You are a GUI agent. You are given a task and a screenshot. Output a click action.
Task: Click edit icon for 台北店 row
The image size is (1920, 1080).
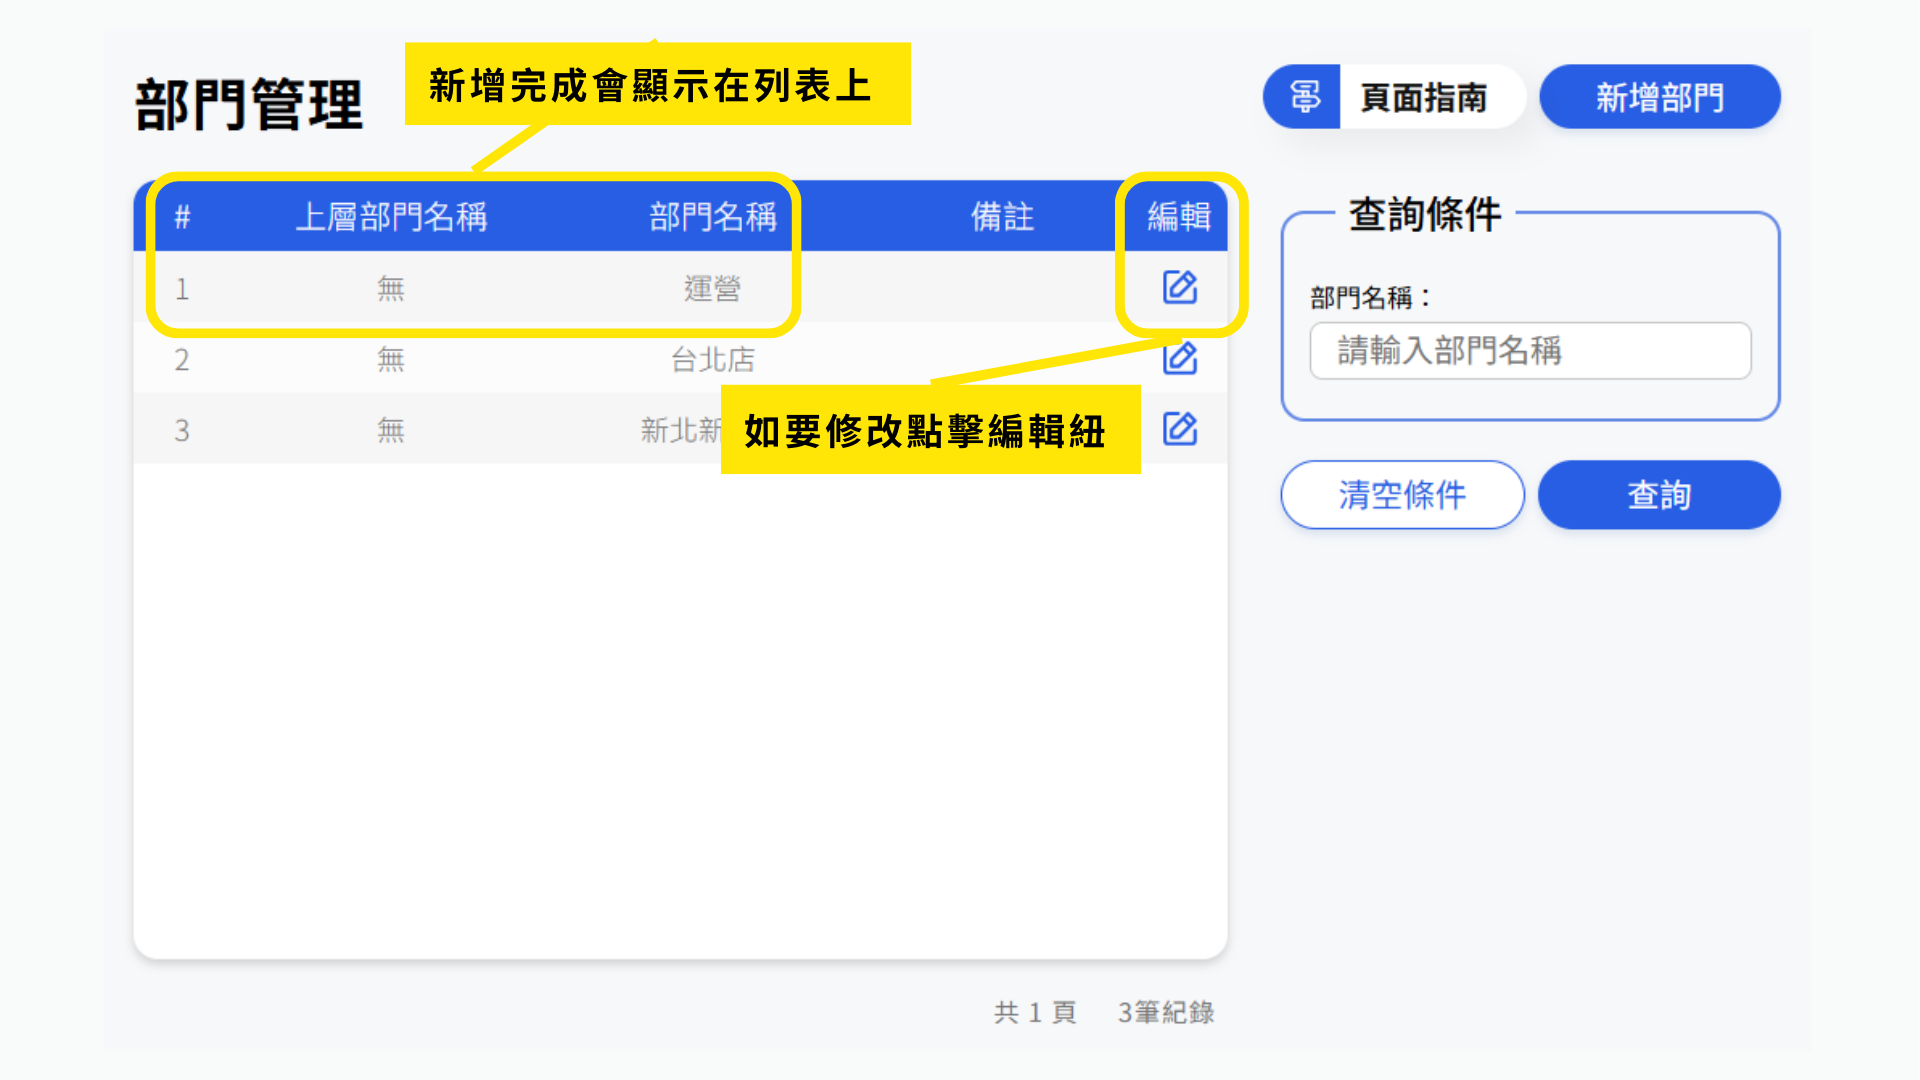[x=1180, y=358]
